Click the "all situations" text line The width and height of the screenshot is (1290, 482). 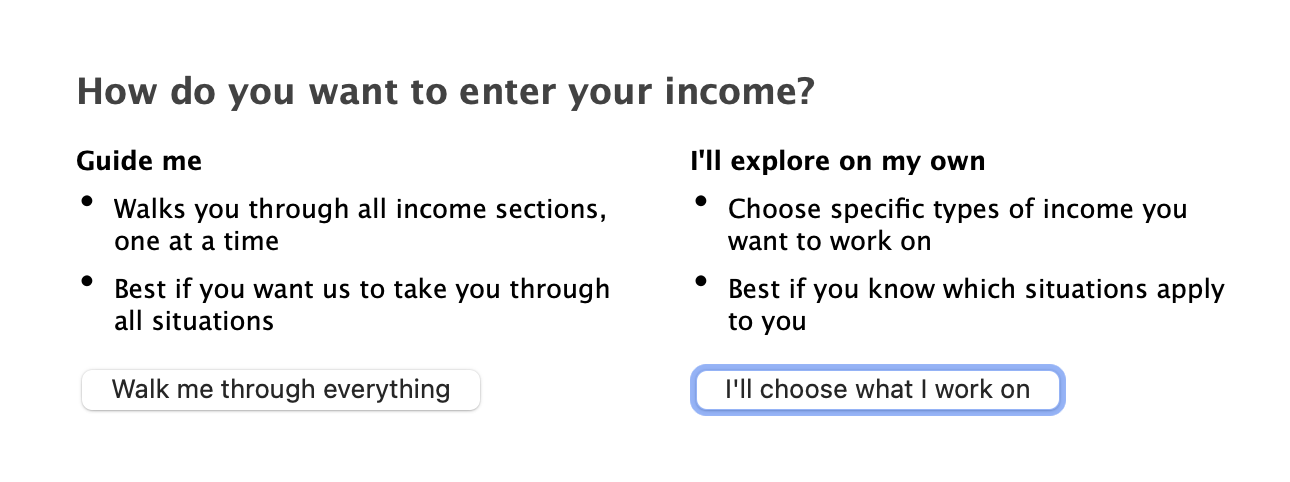(194, 321)
